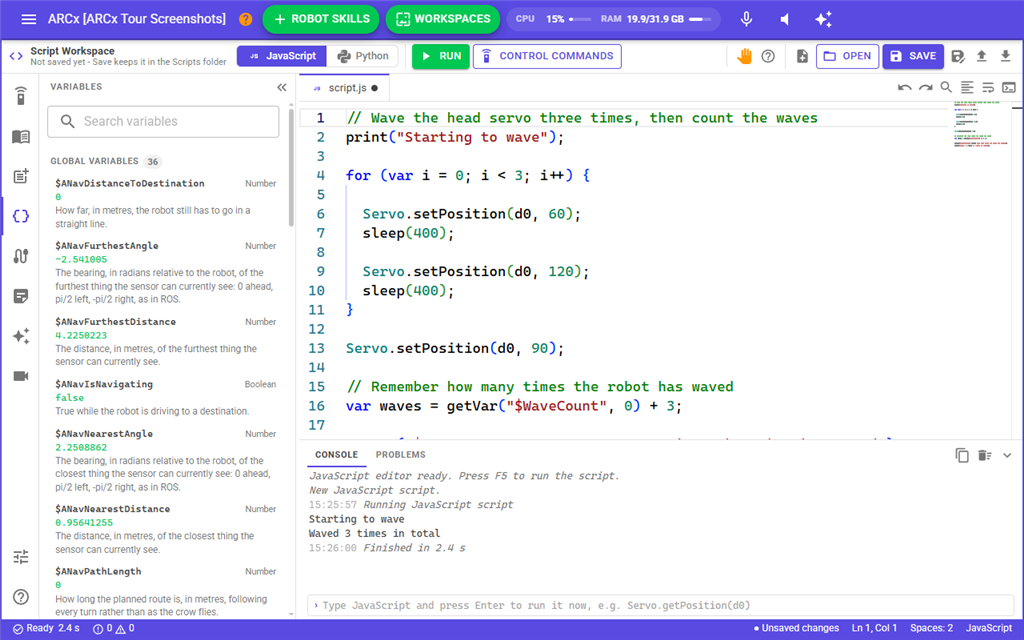
Task: Collapse the Variables panel
Action: tap(281, 88)
